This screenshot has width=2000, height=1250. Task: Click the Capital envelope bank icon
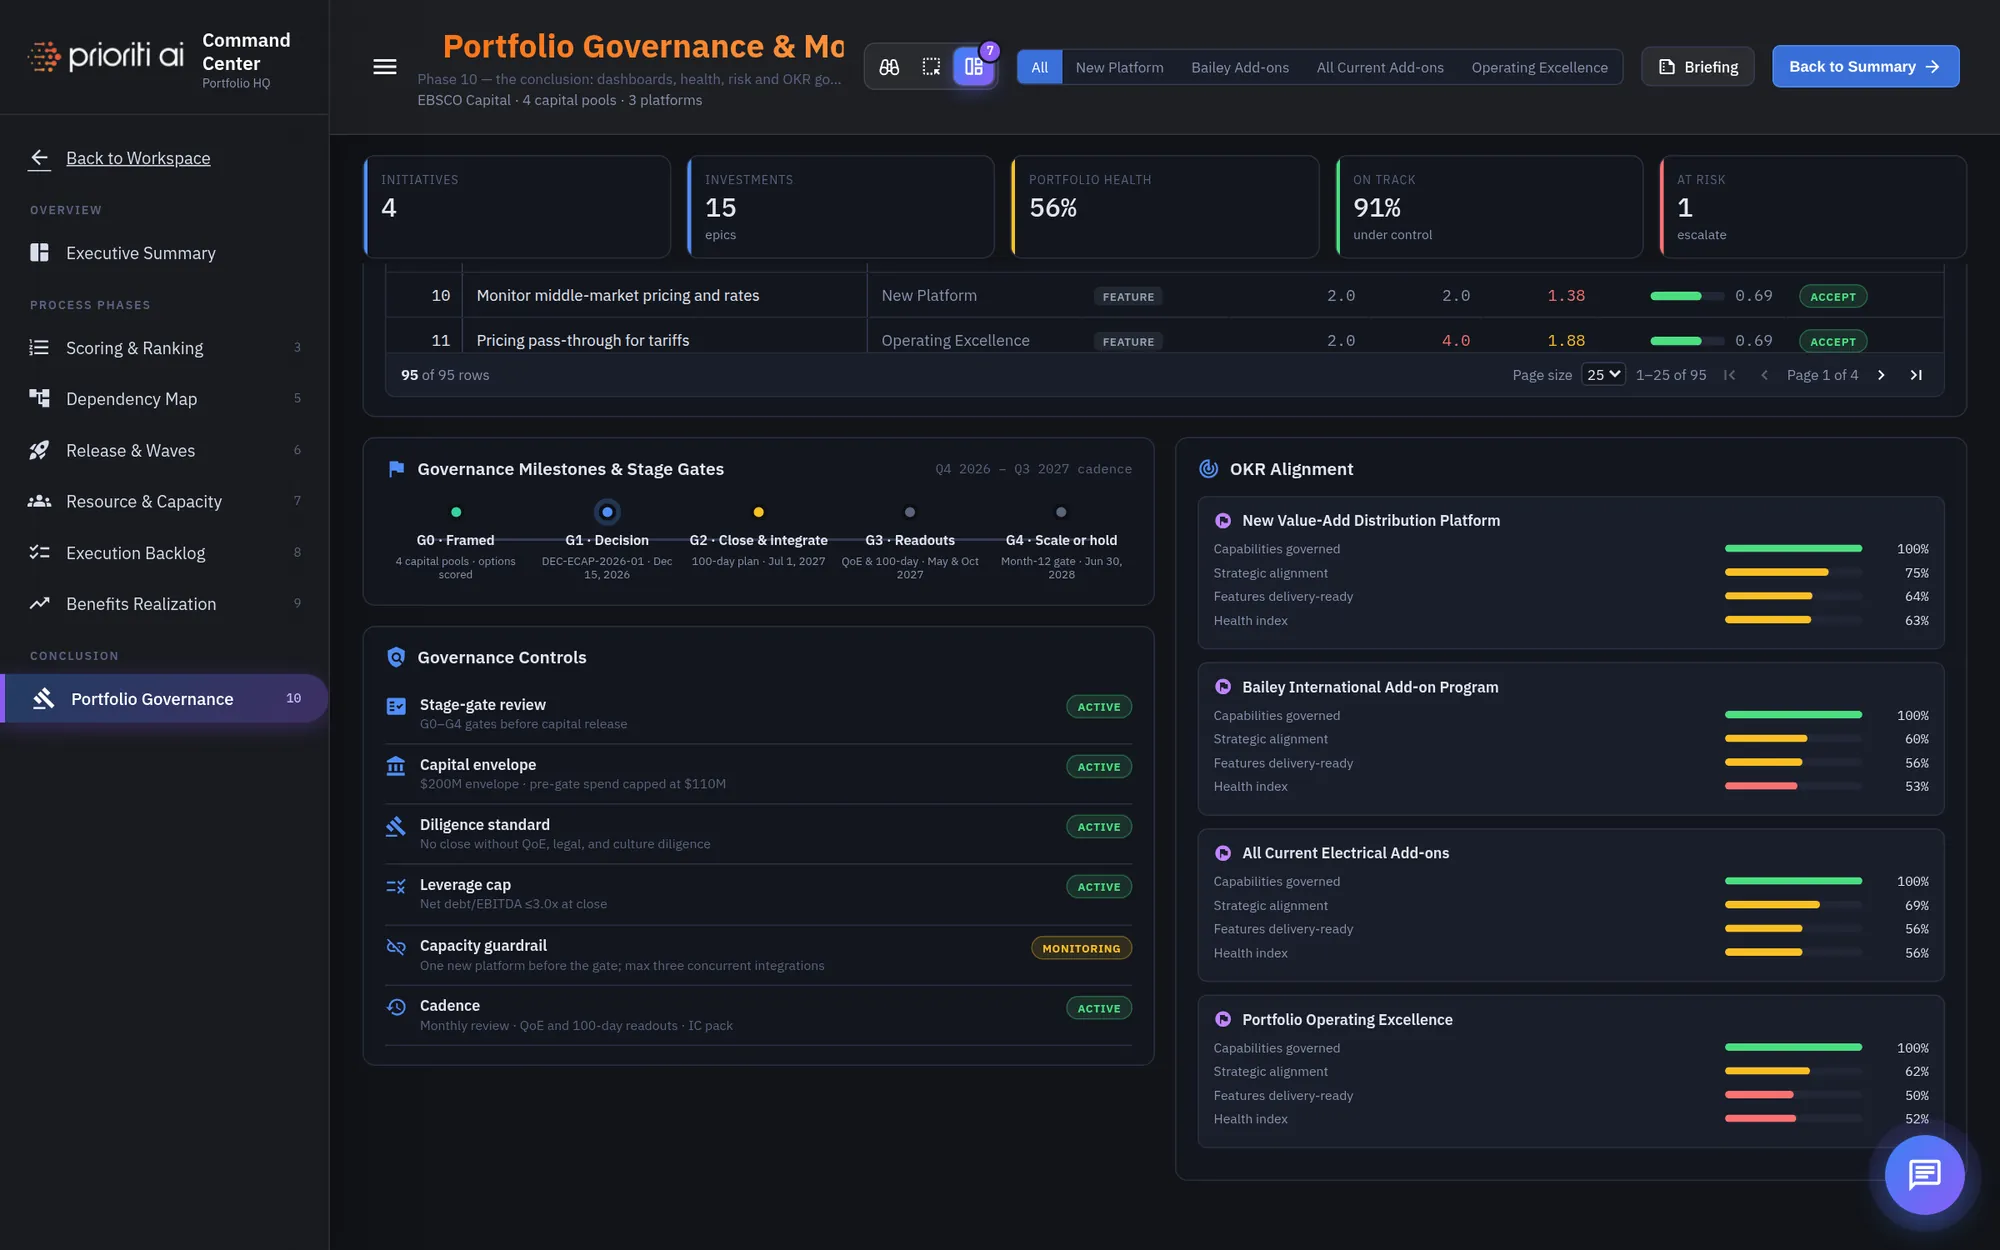tap(396, 766)
